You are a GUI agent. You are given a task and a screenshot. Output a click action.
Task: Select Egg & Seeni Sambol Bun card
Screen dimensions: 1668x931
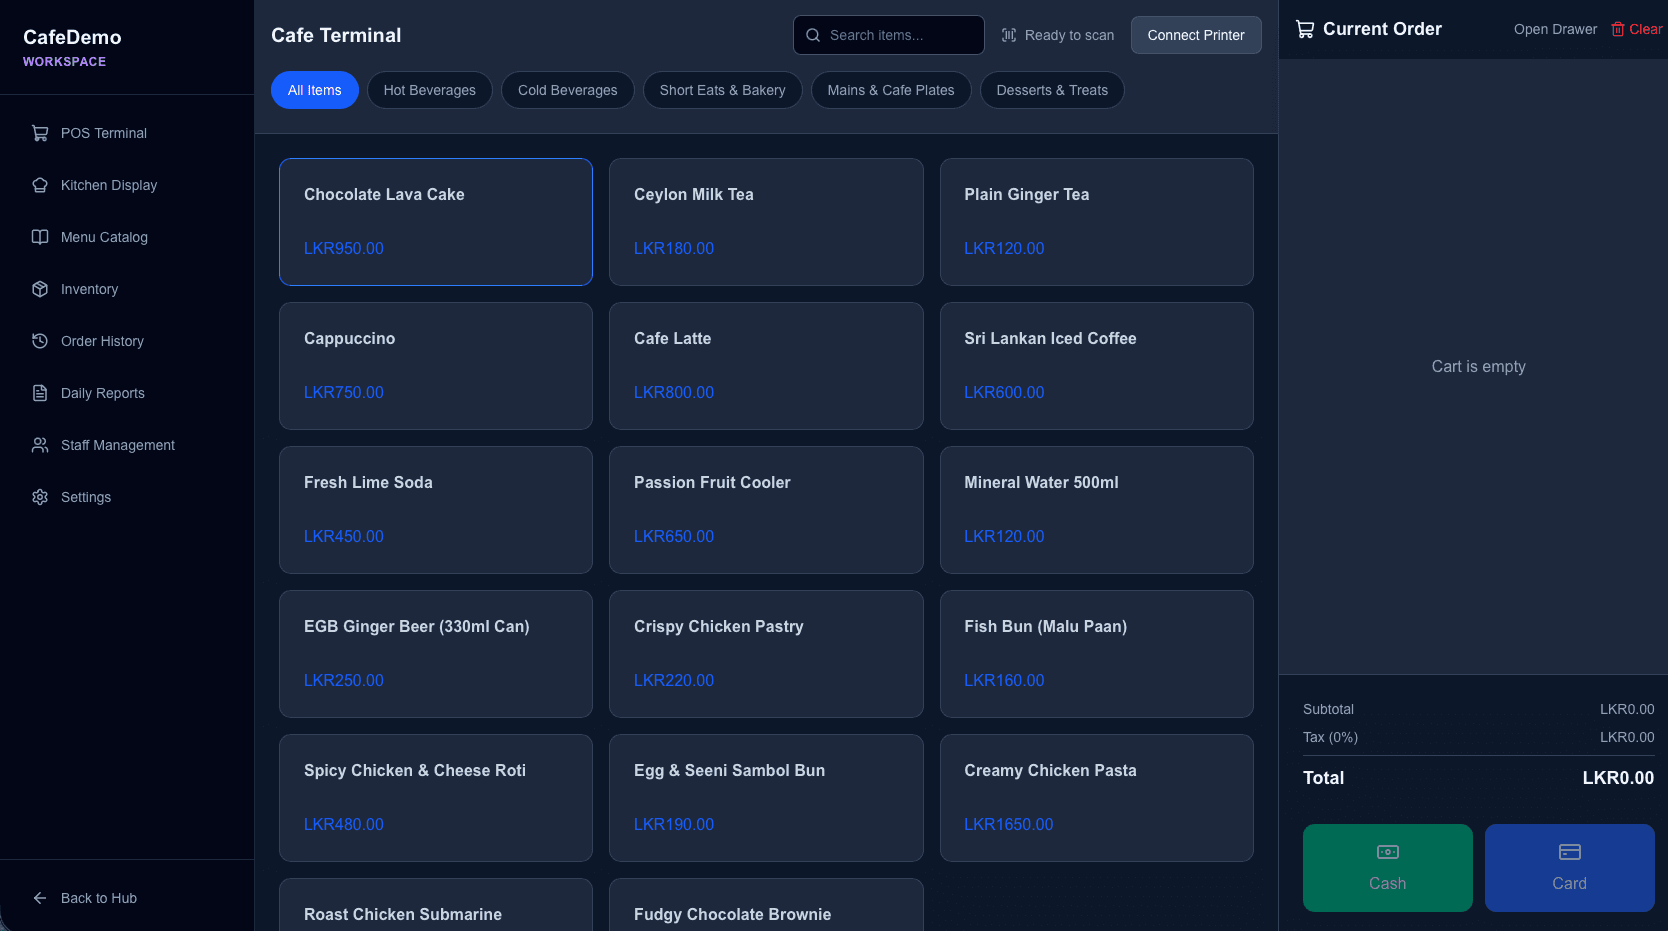[x=766, y=798]
